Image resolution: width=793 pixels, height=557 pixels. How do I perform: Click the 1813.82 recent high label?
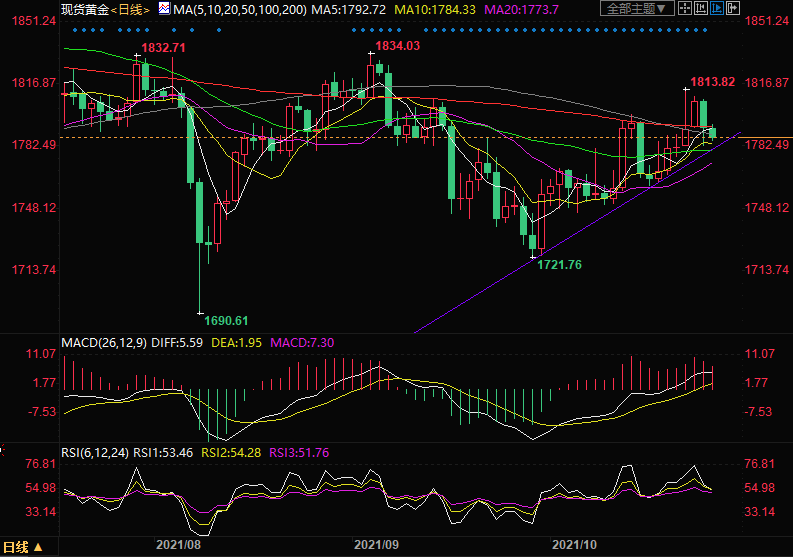(713, 82)
